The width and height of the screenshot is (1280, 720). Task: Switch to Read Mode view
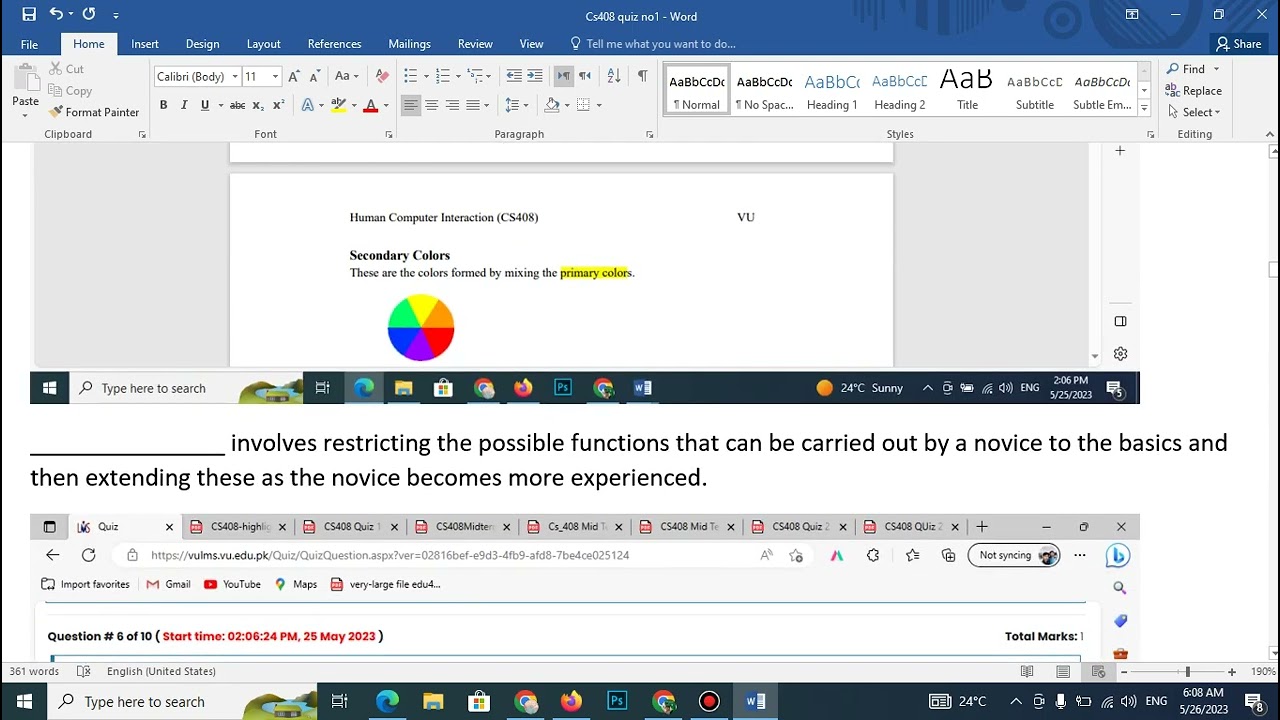pyautogui.click(x=1027, y=671)
